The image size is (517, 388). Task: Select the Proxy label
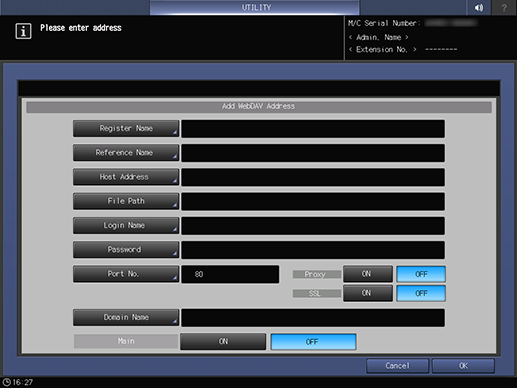316,274
